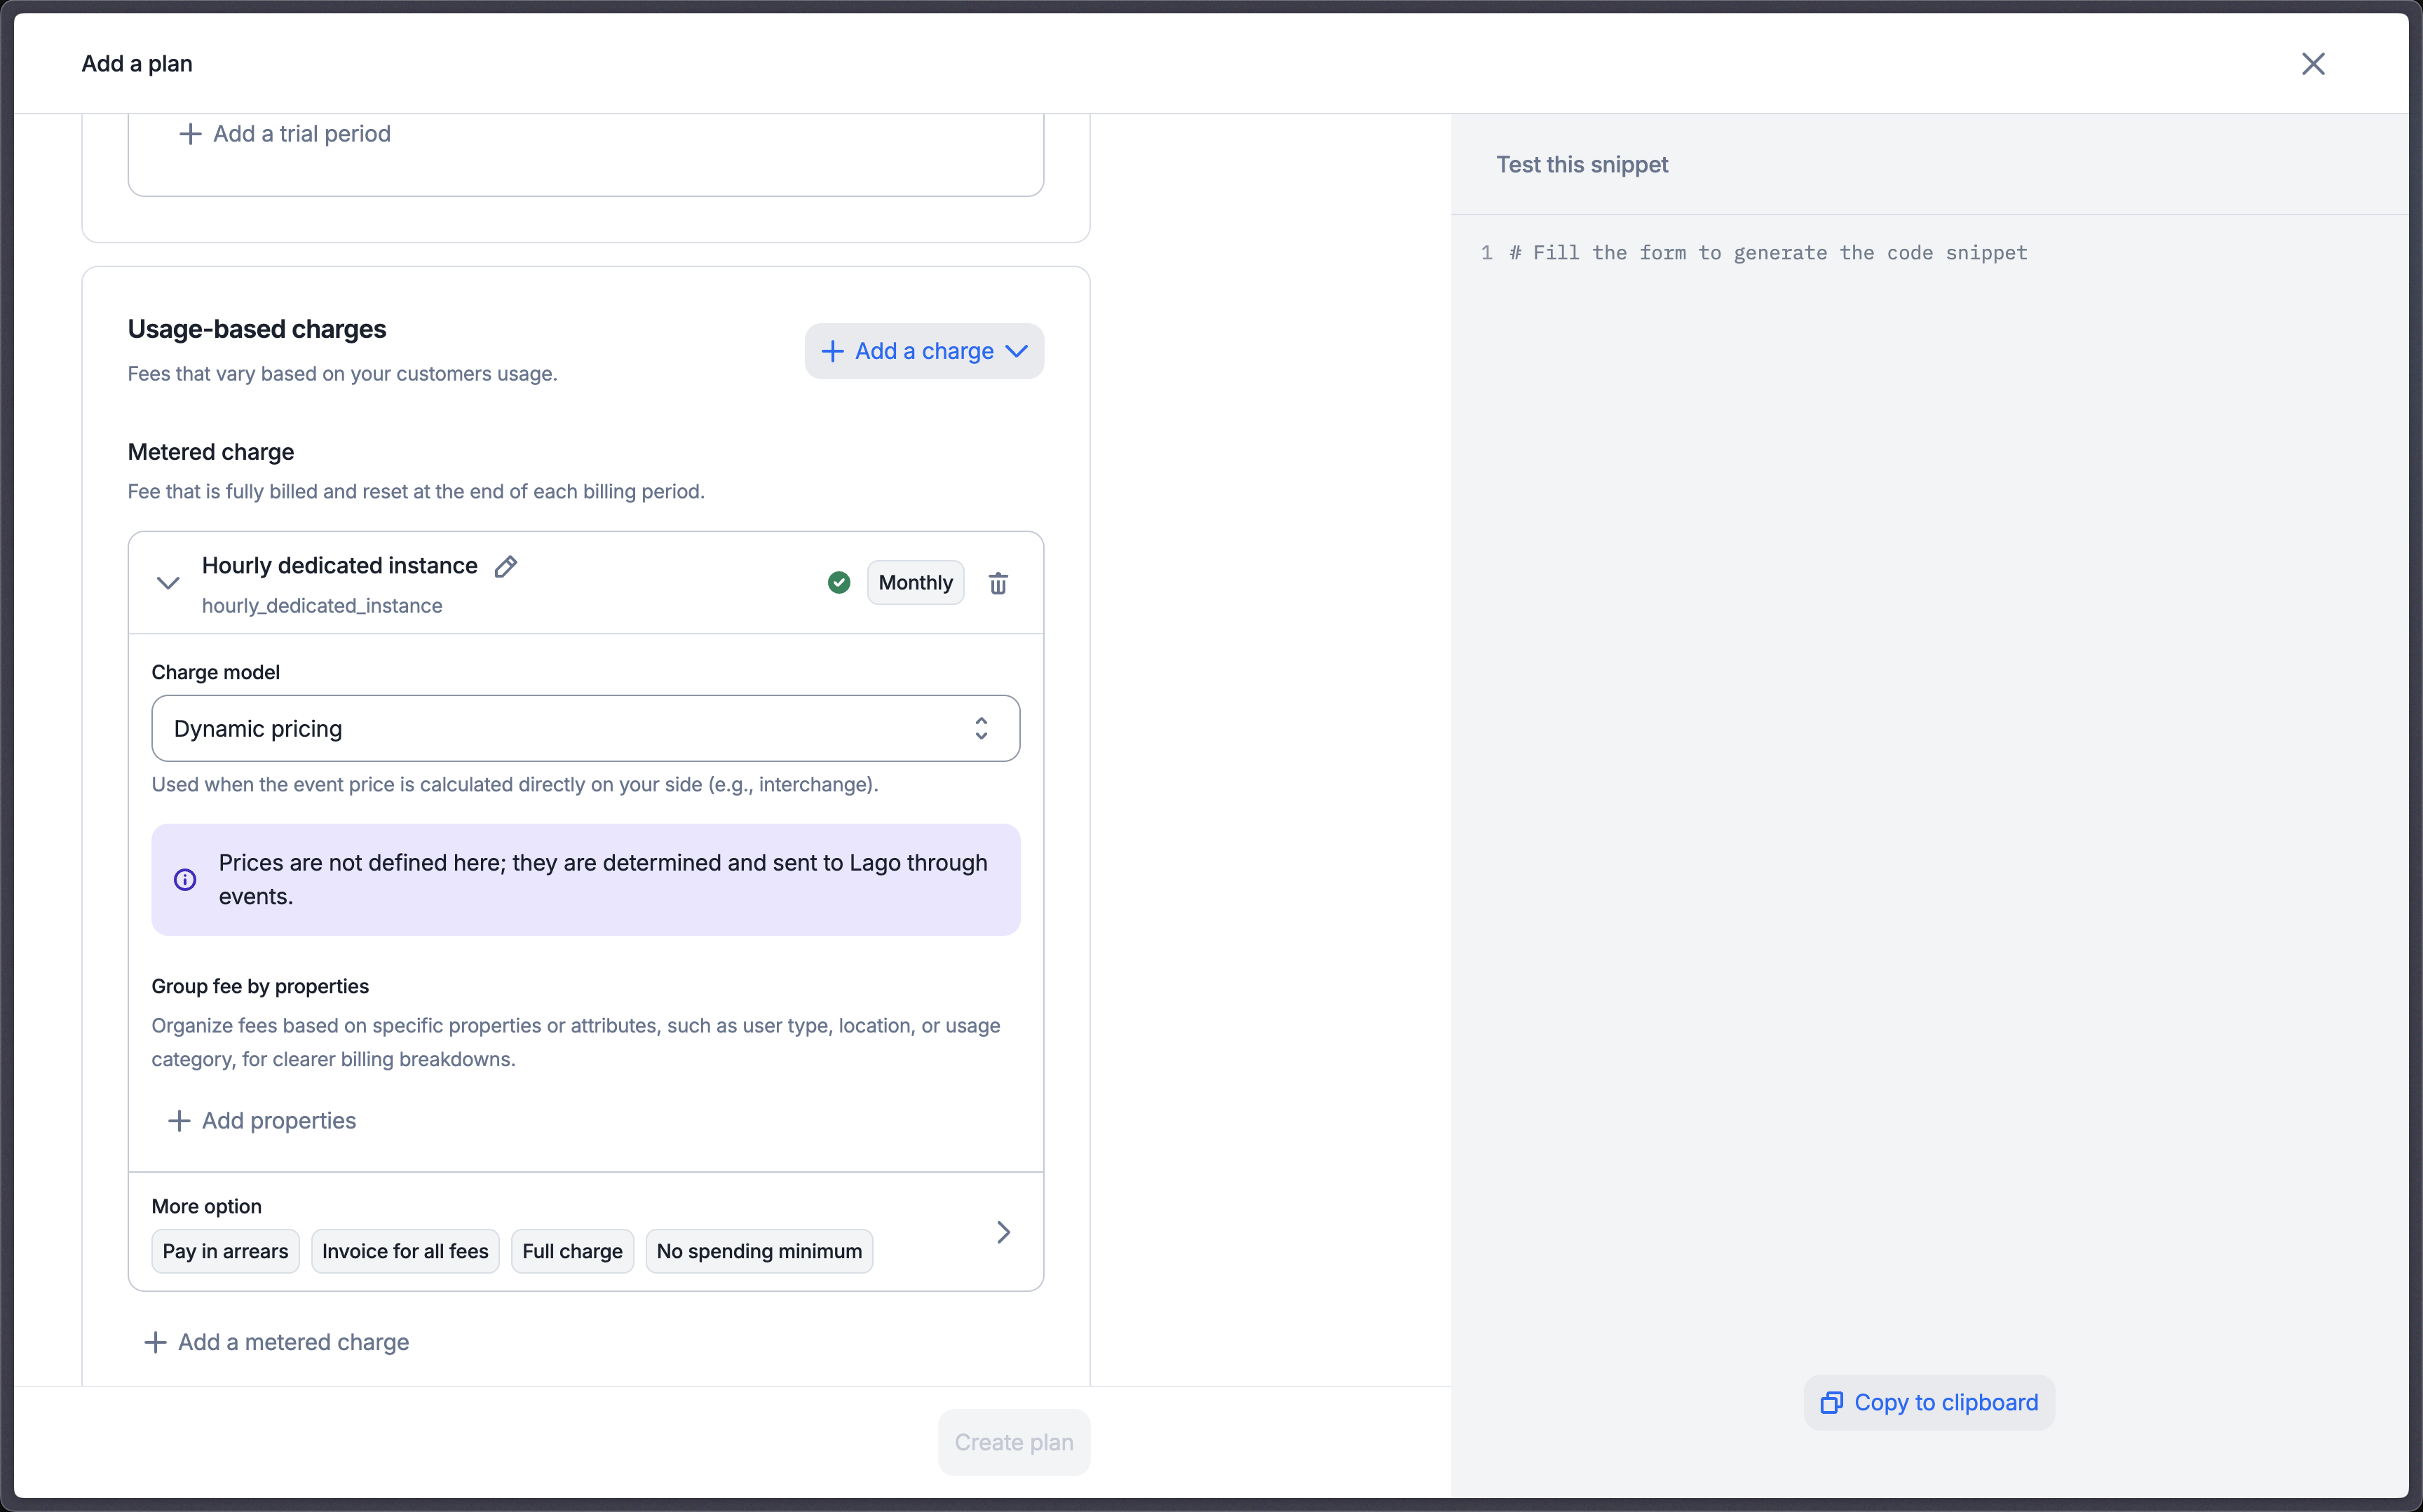Click the plus icon beside Add a trial period
Image resolution: width=2423 pixels, height=1512 pixels.
[190, 134]
